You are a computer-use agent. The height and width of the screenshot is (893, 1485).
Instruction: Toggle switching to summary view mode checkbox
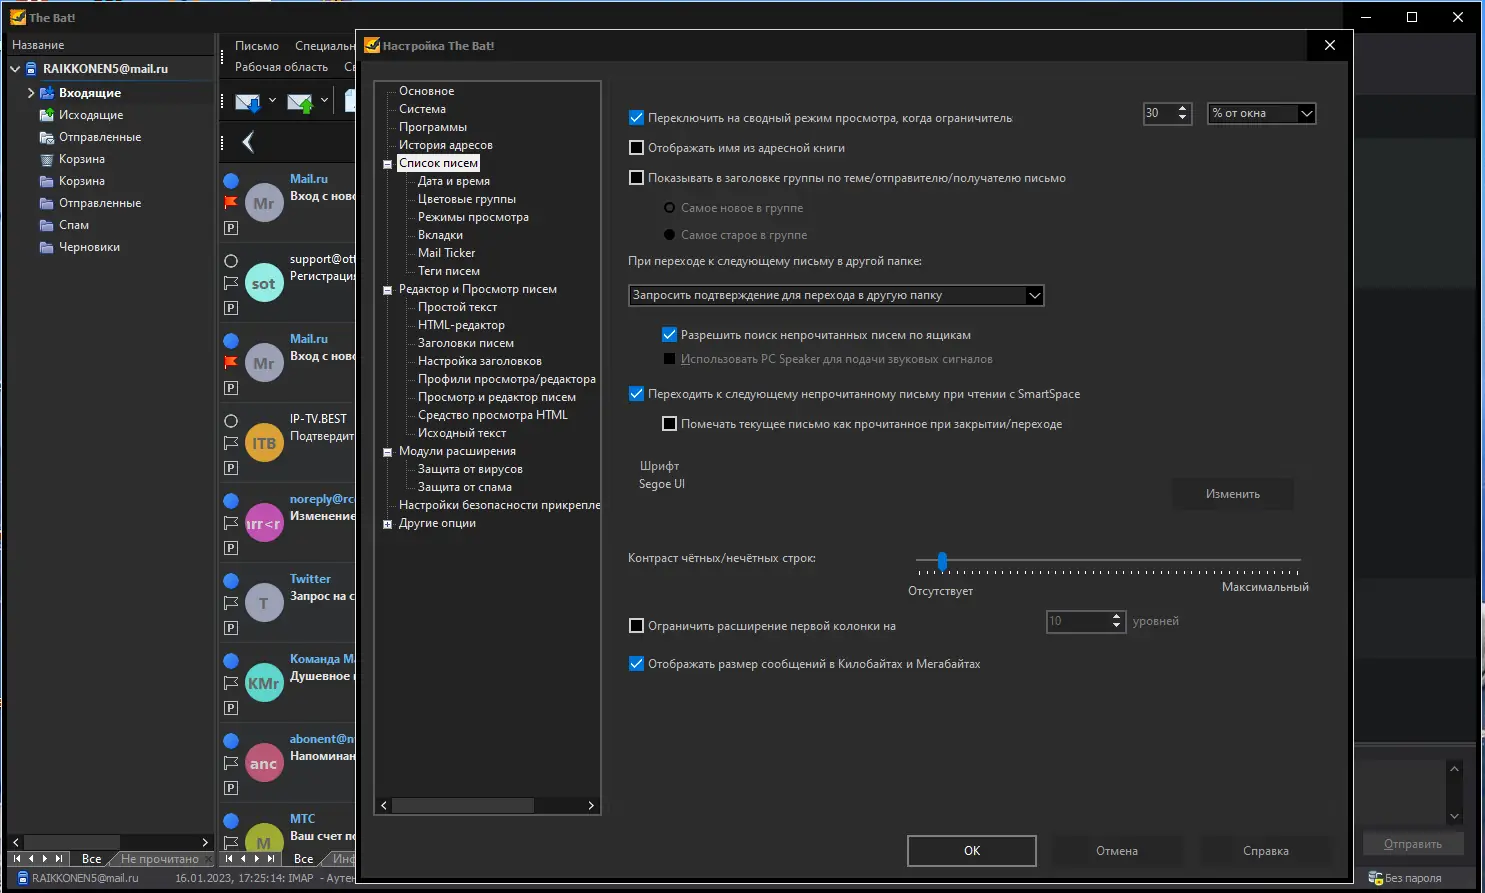[x=636, y=118]
